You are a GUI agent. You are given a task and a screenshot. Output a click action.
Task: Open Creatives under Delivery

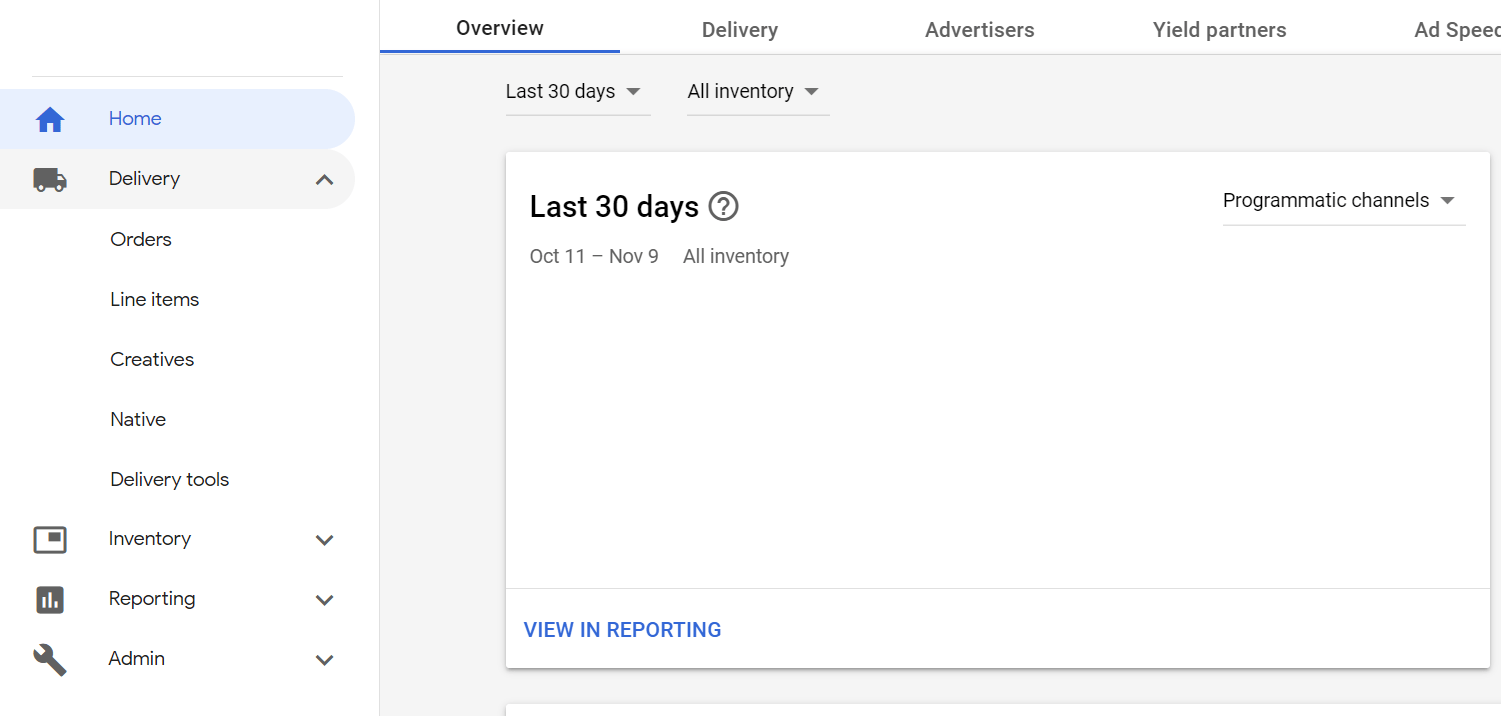152,360
